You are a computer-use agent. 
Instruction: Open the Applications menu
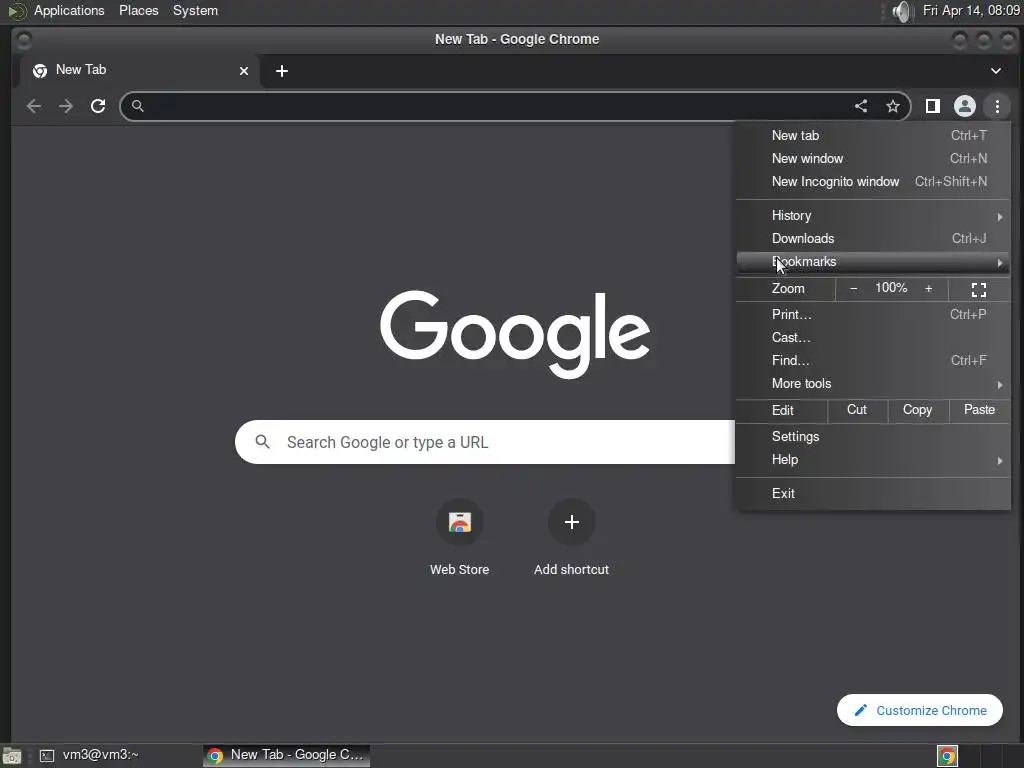click(69, 10)
